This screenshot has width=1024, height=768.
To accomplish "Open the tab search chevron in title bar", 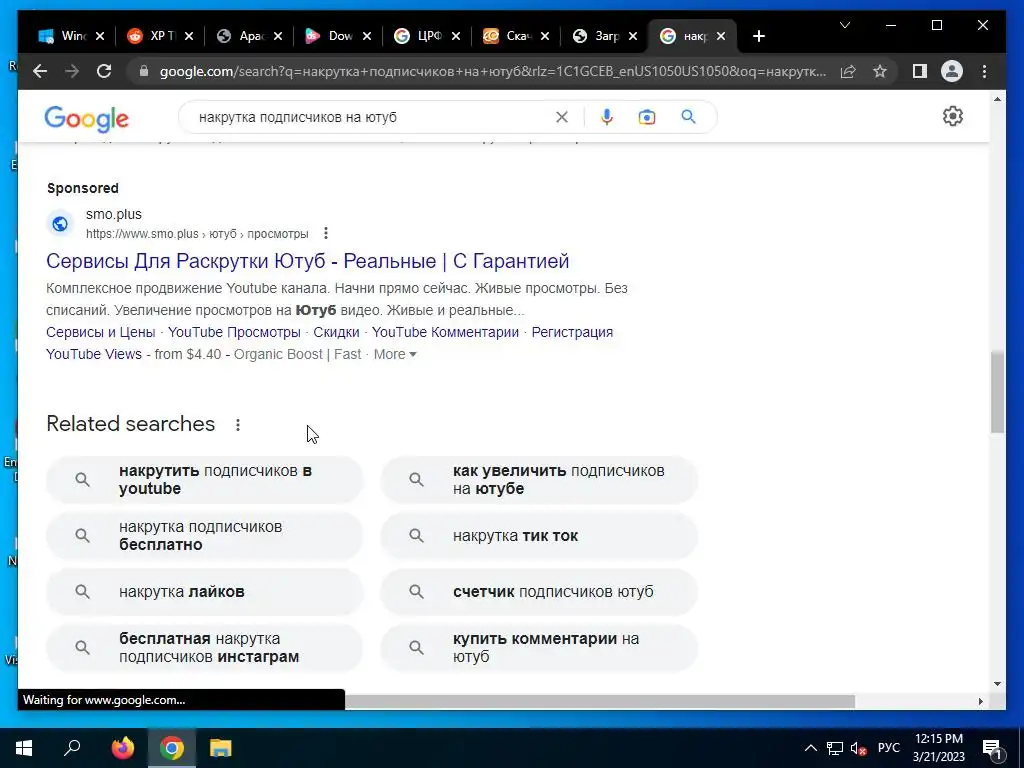I will [x=844, y=25].
